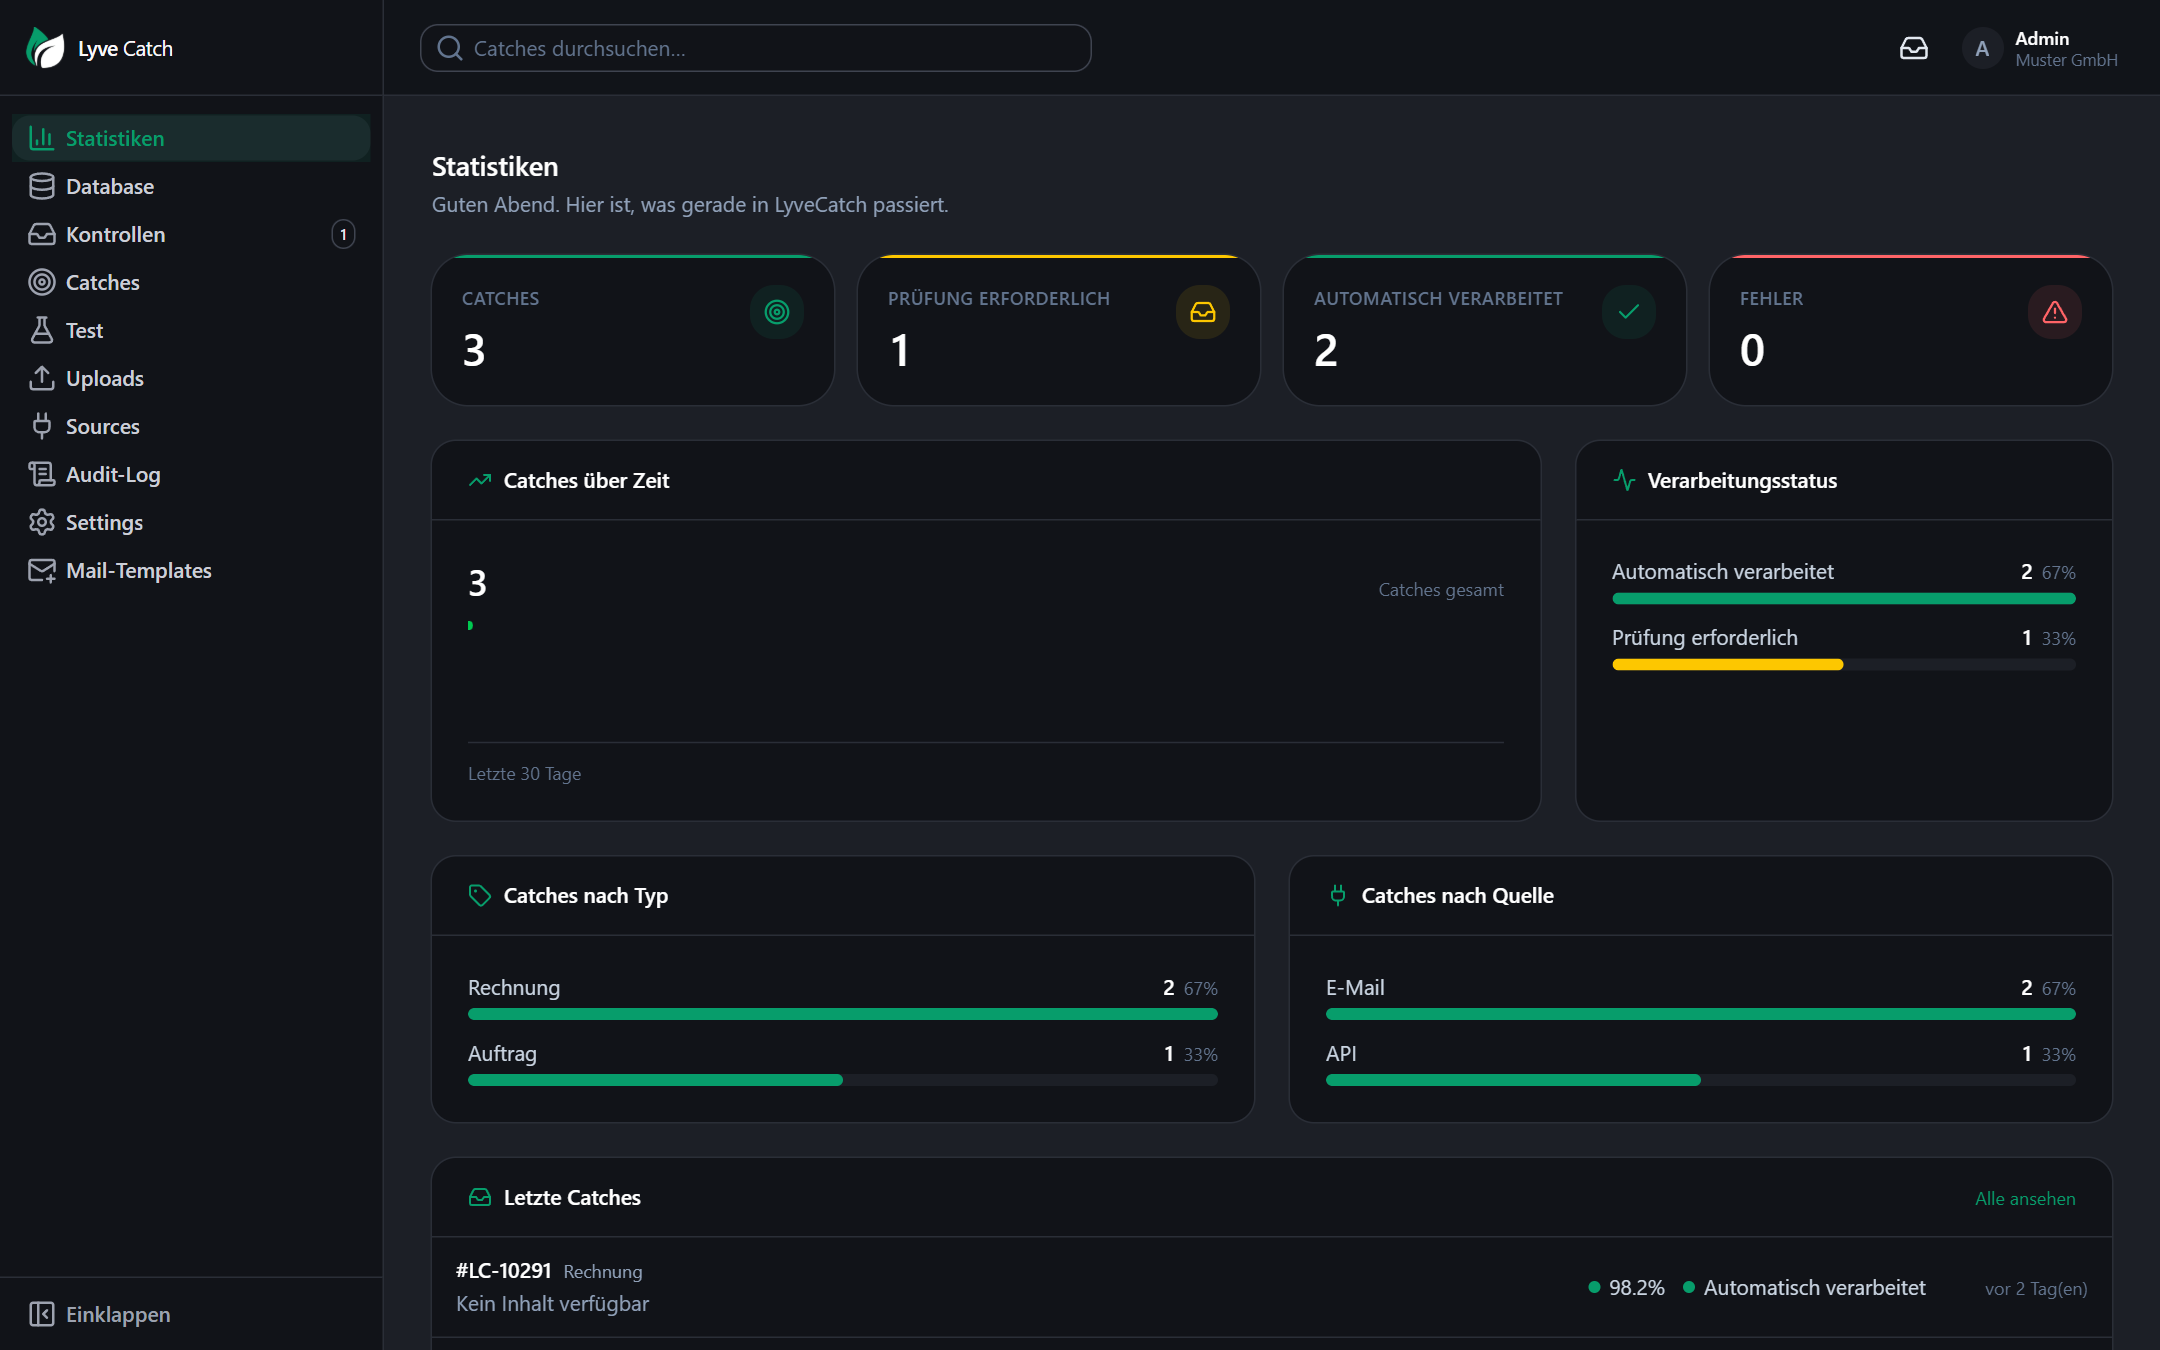The width and height of the screenshot is (2160, 1350).
Task: Open Kontrollen in the sidebar
Action: 191,234
